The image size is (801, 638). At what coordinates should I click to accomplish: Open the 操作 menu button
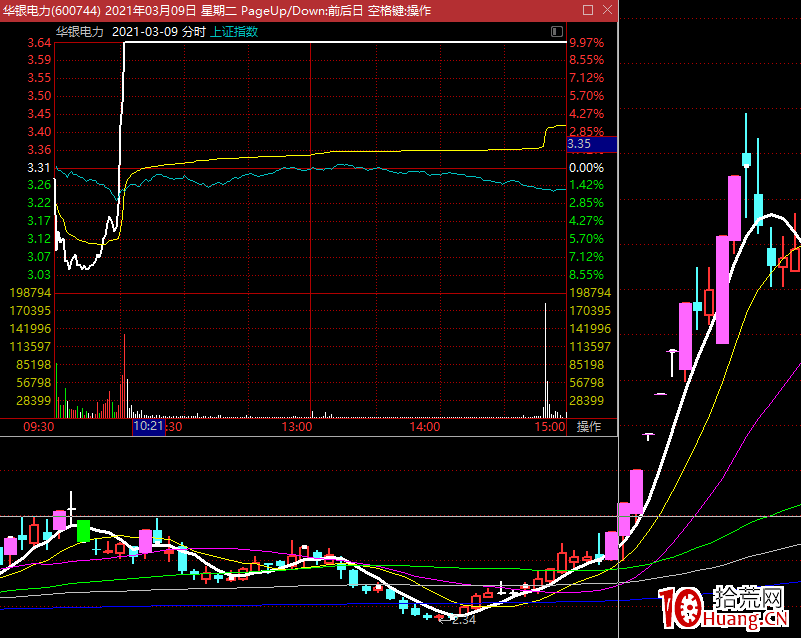590,427
